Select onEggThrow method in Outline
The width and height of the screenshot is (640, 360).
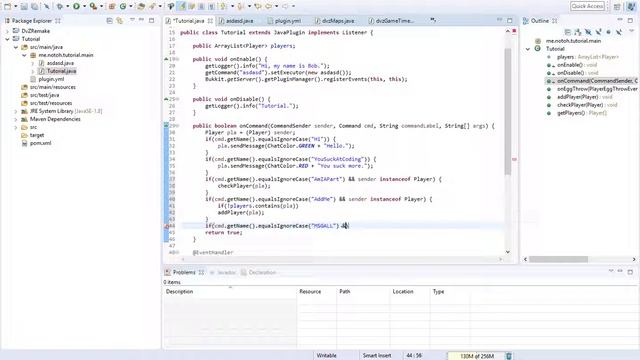[x=597, y=89]
